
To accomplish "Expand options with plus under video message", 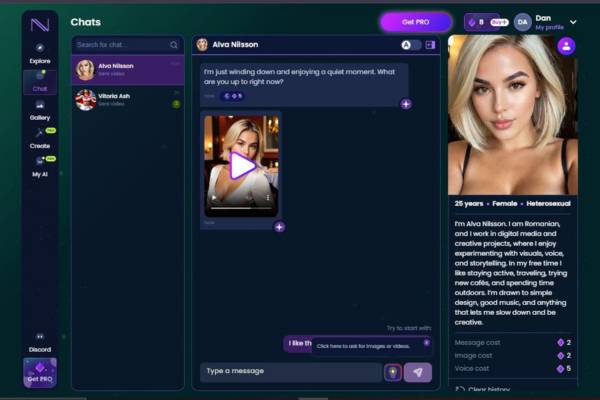I will (279, 226).
